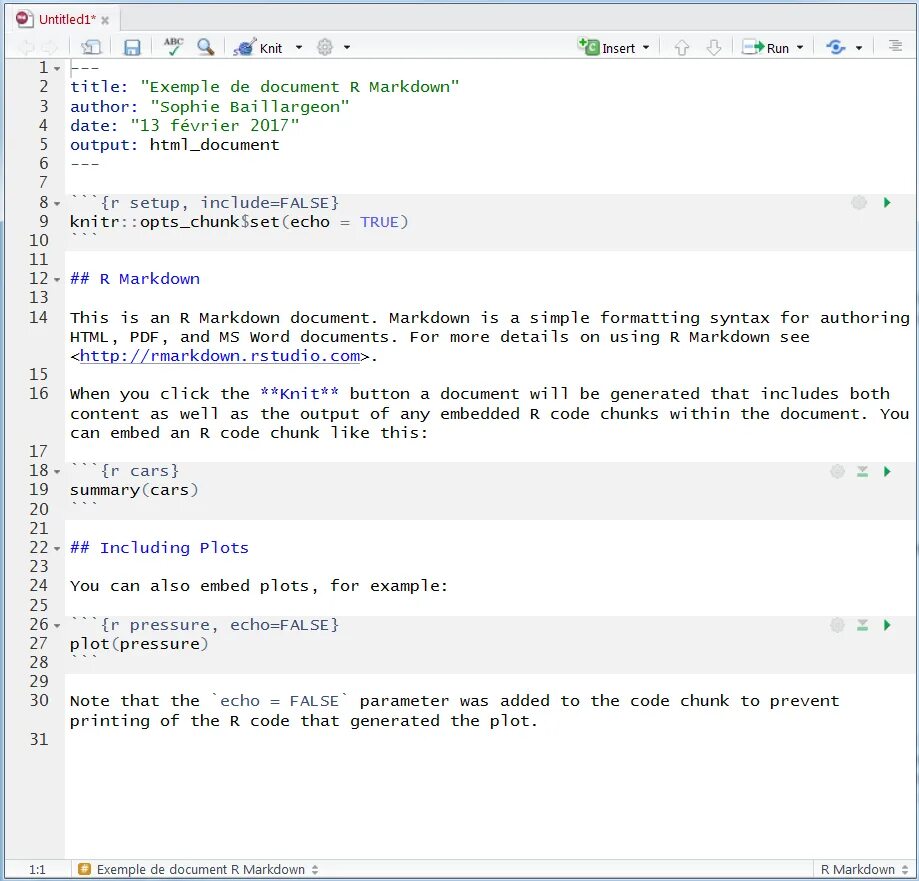Image resolution: width=919 pixels, height=881 pixels.
Task: Save the current document
Action: click(x=132, y=47)
